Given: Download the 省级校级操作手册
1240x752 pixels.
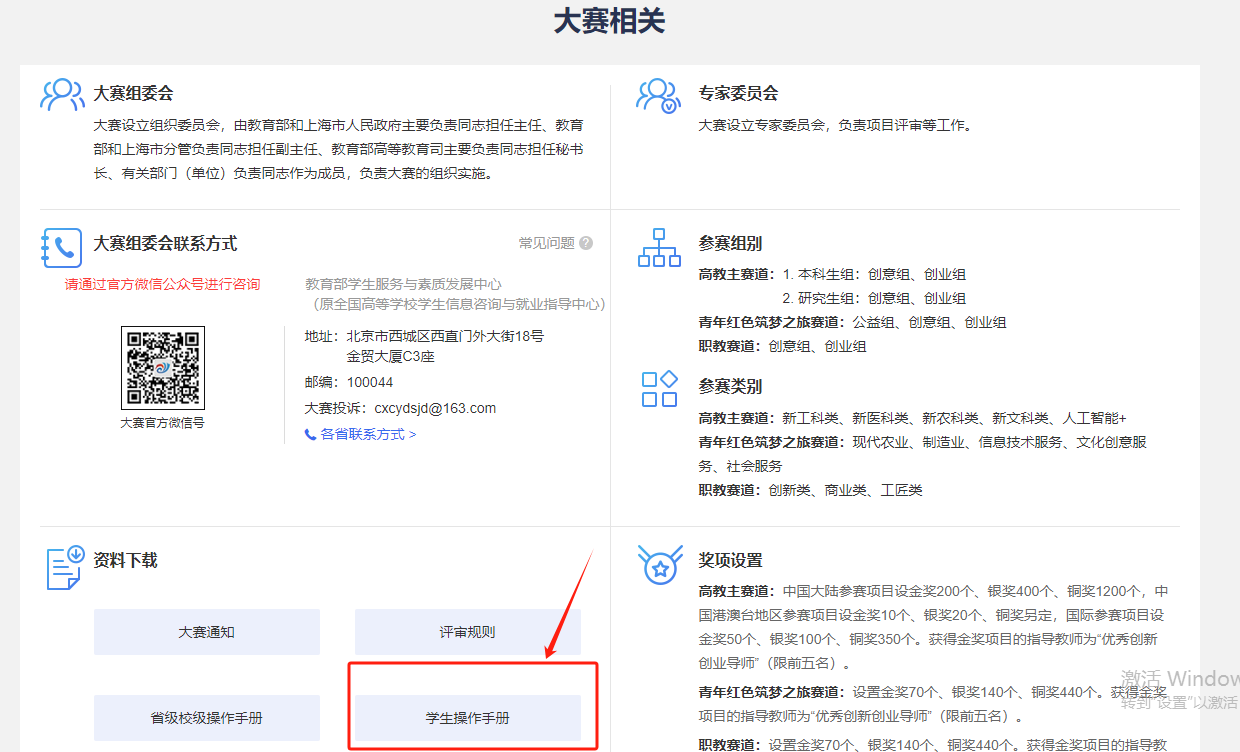Looking at the screenshot, I should tap(207, 718).
